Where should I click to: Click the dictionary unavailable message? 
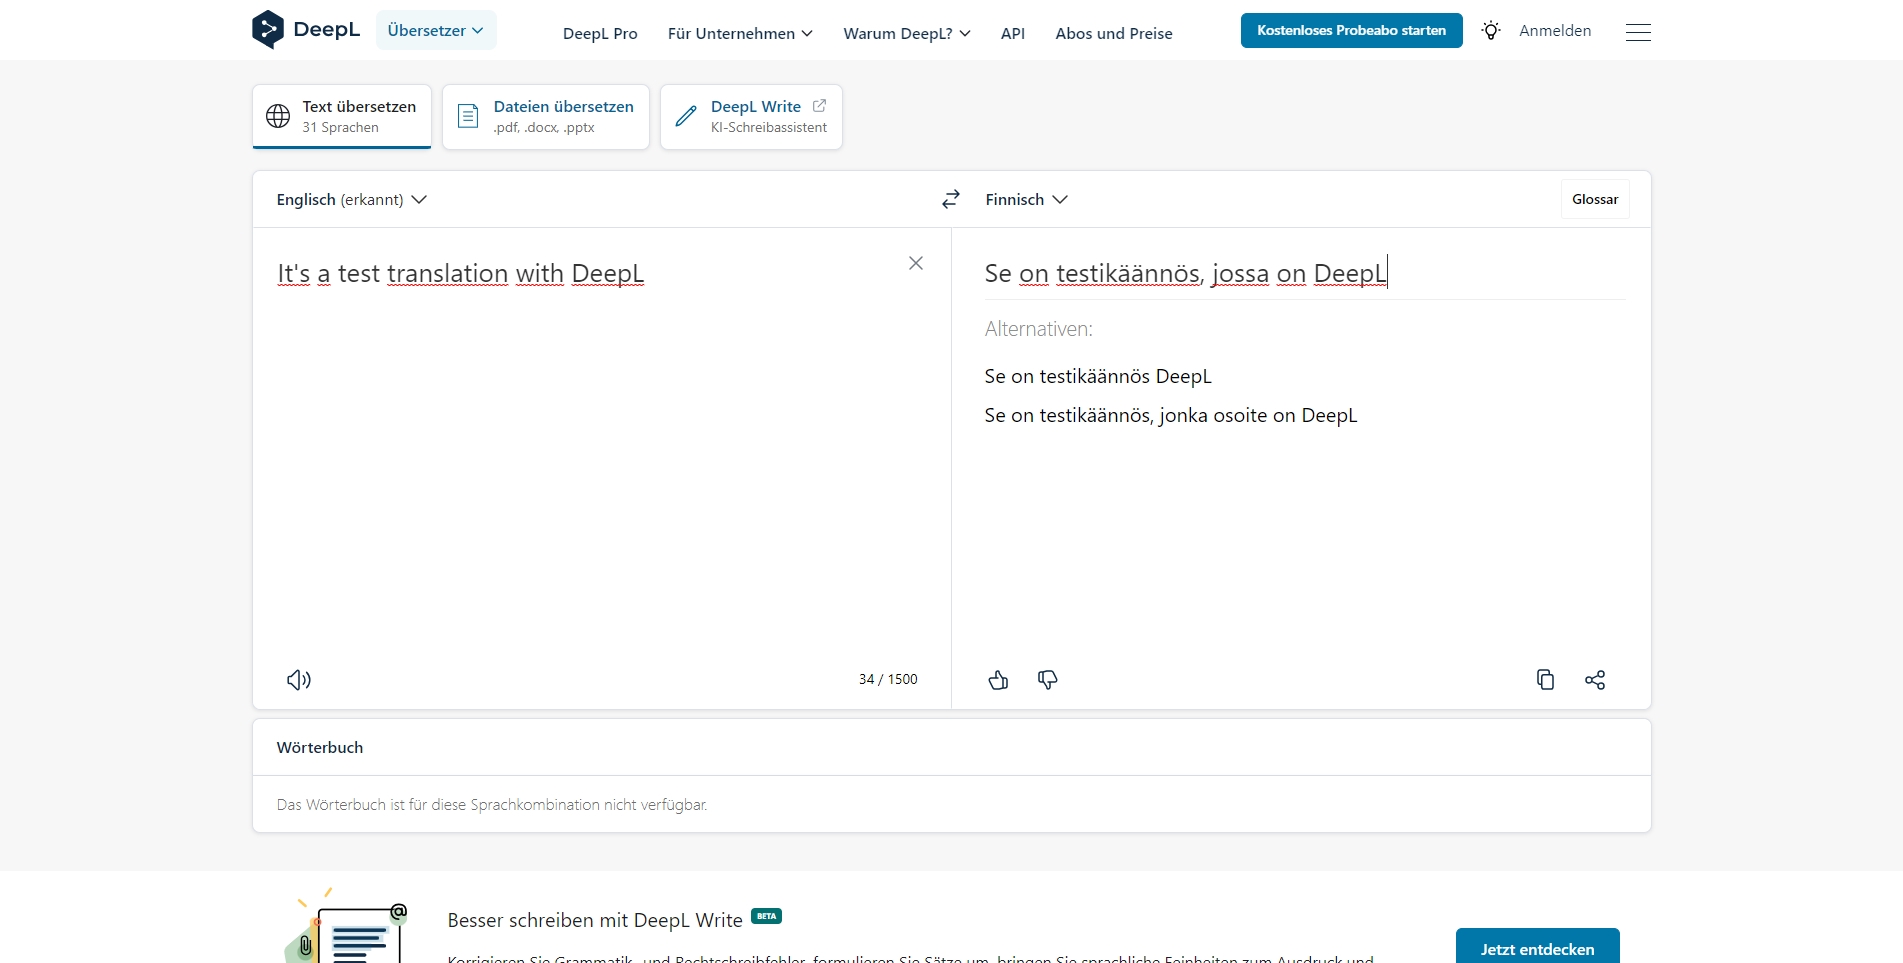(492, 805)
